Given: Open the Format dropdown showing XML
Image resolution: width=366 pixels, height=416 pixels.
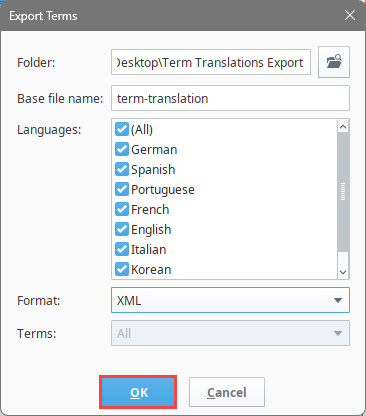Looking at the screenshot, I should [230, 300].
